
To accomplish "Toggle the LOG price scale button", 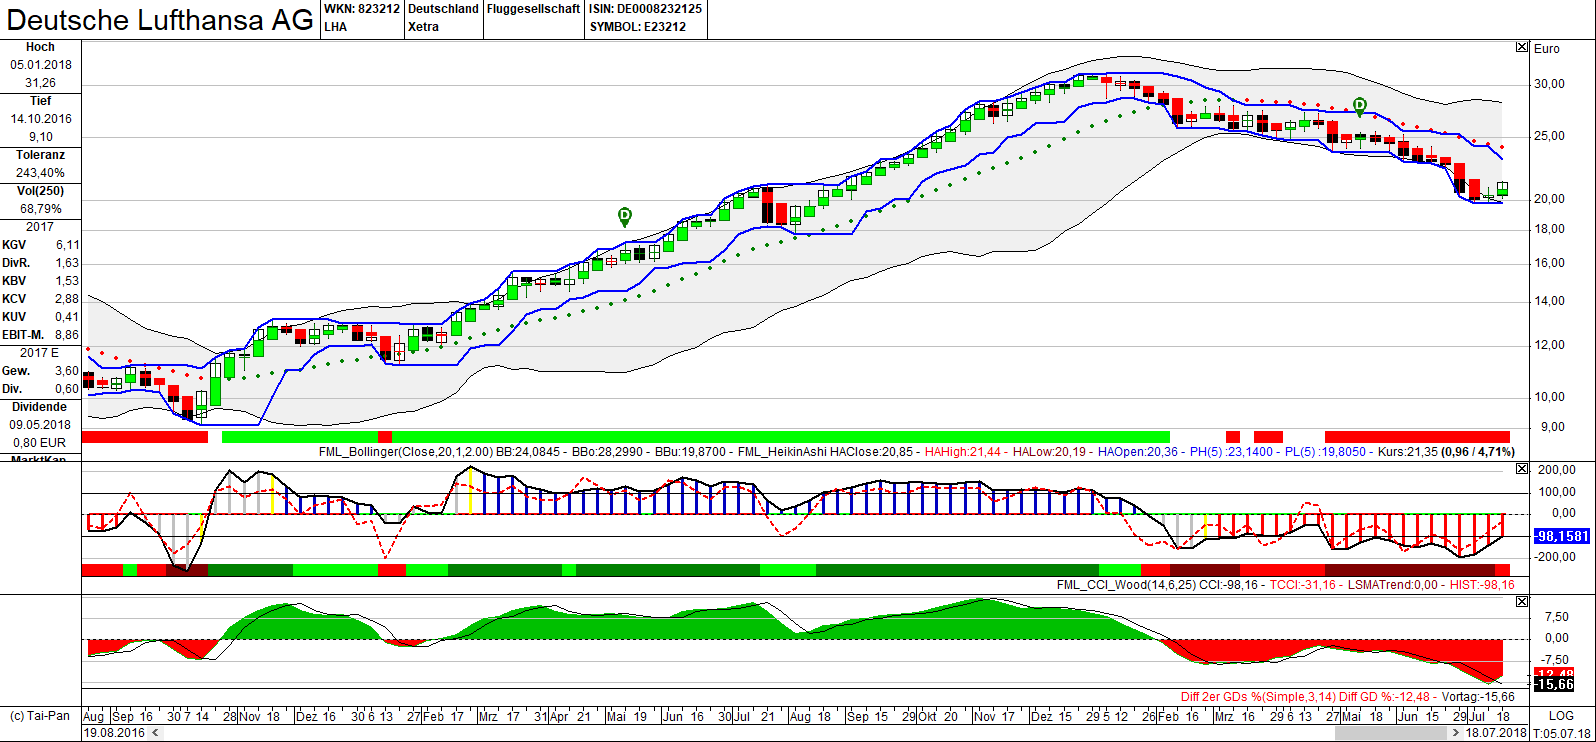I will [1561, 716].
